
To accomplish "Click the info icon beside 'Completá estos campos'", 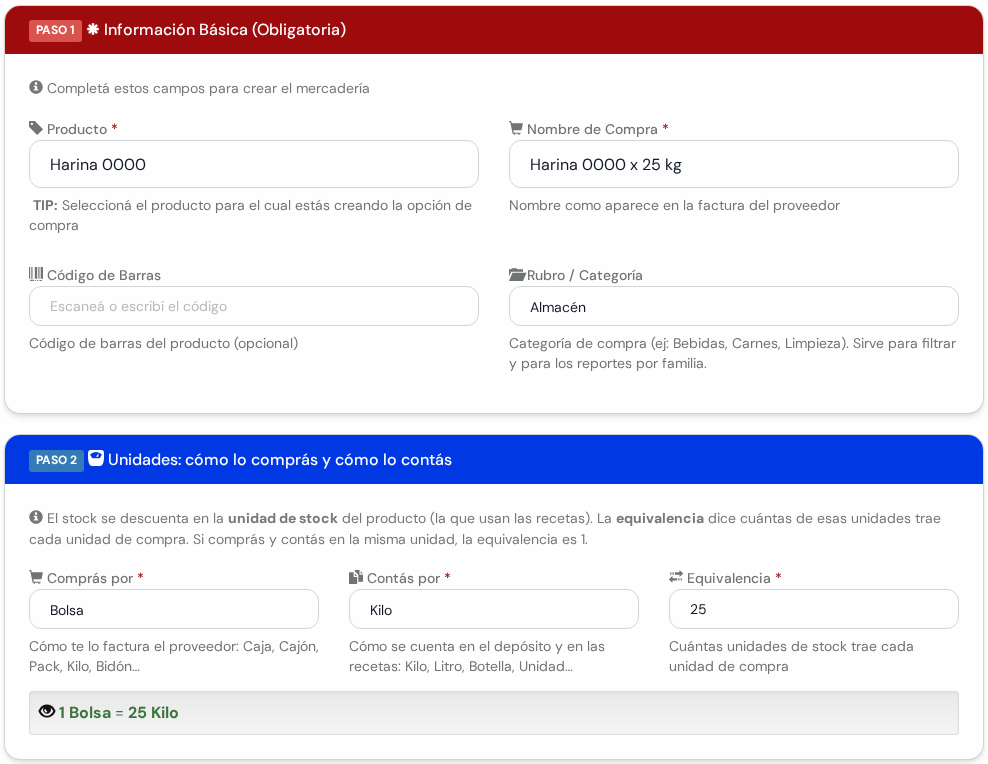I will pyautogui.click(x=36, y=87).
